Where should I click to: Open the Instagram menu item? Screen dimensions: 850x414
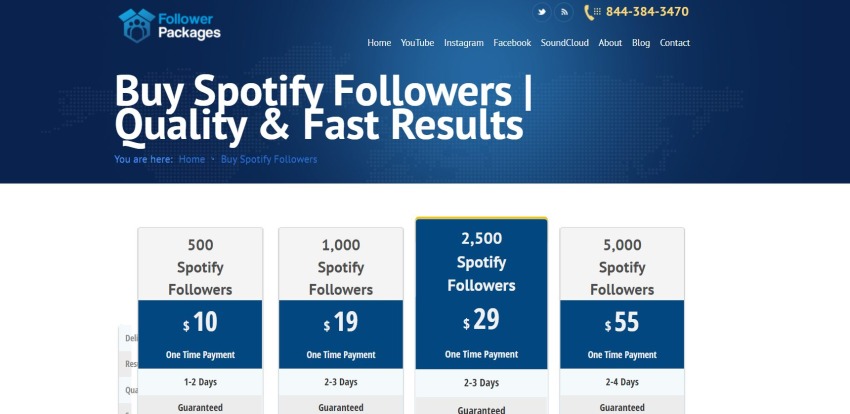(463, 43)
